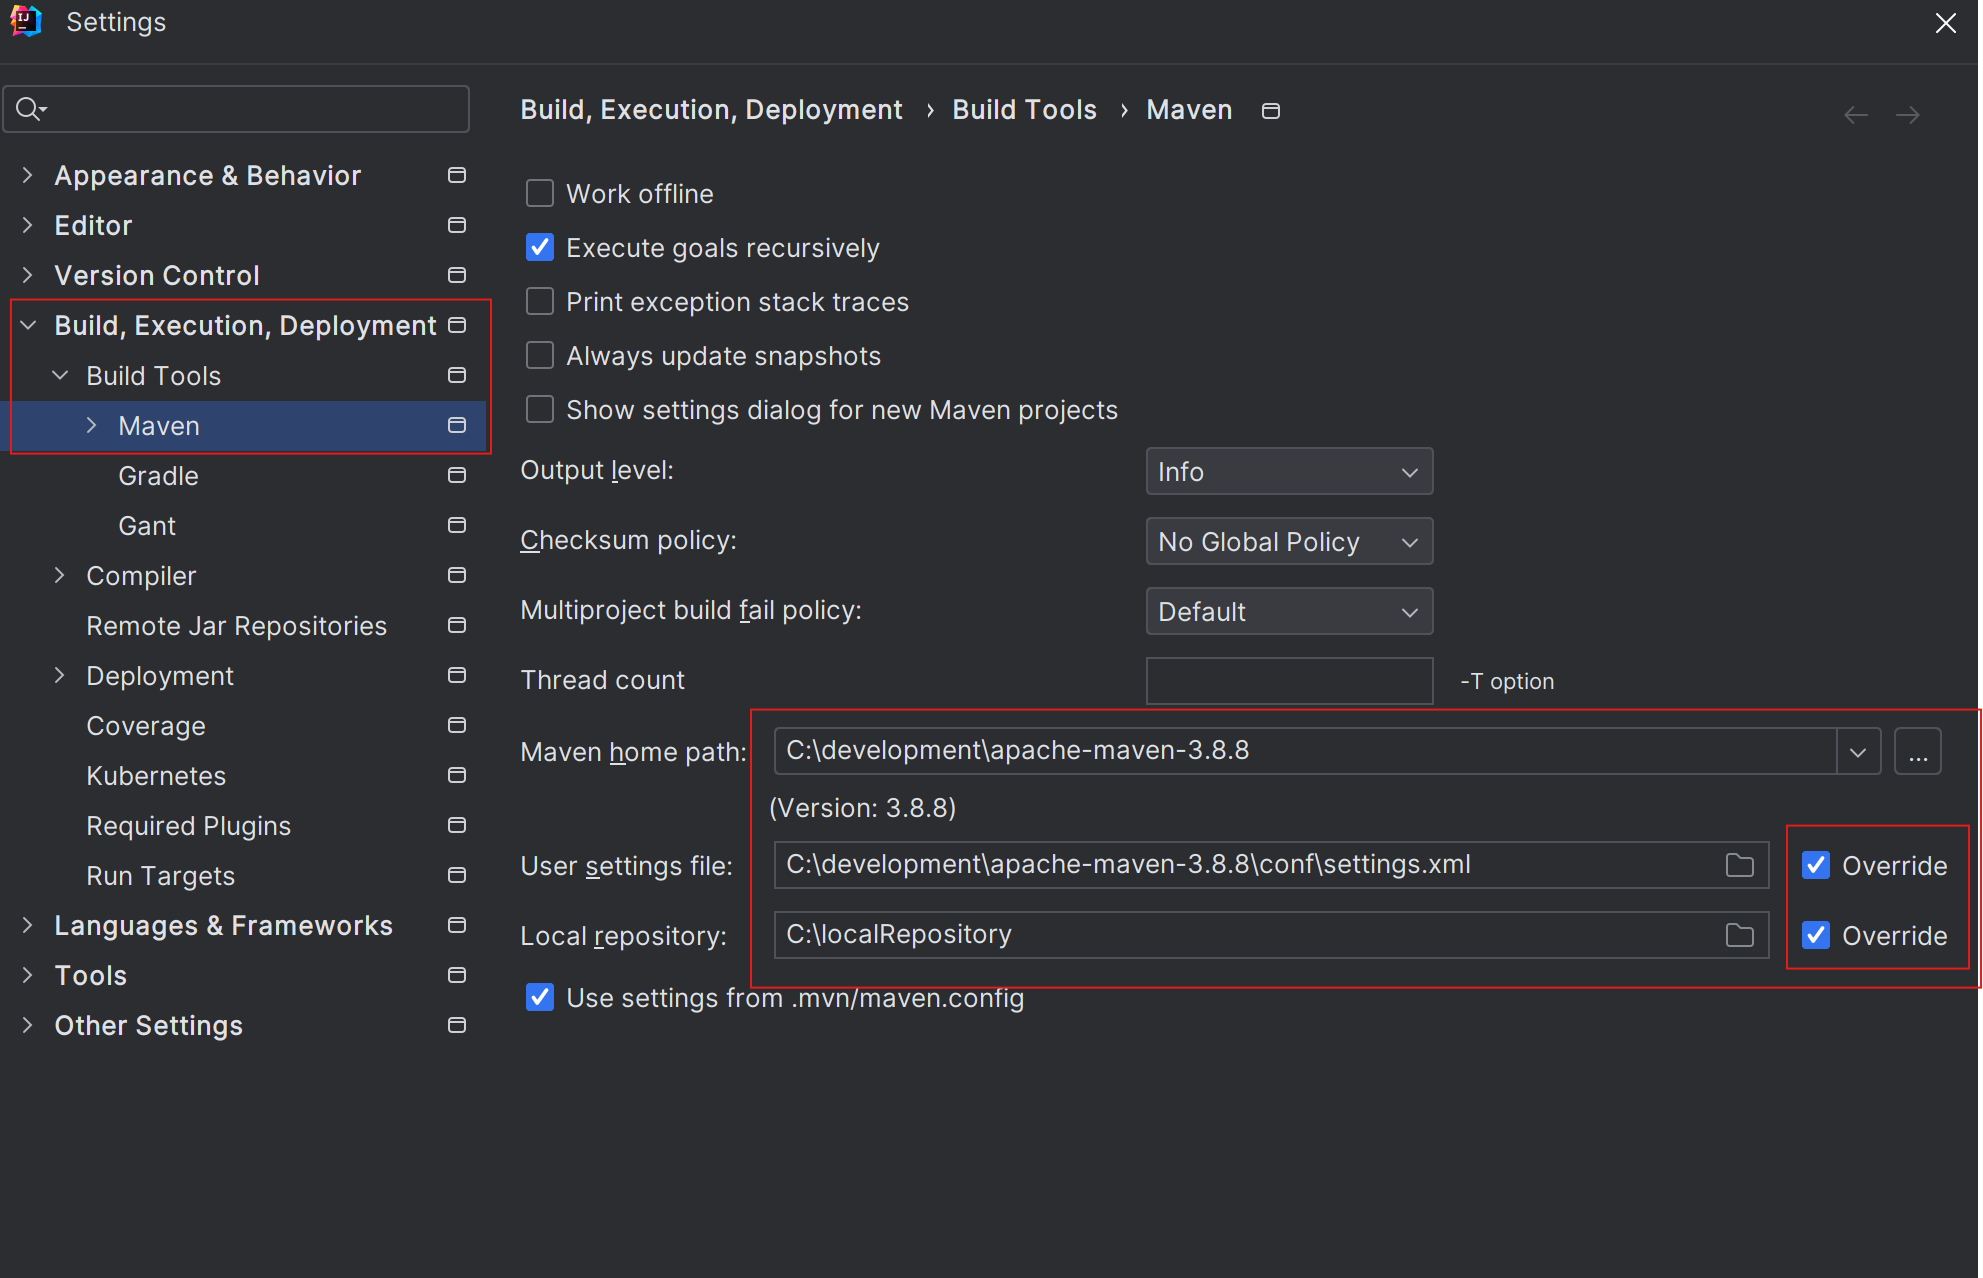This screenshot has width=1983, height=1278.
Task: Click project-level icon next to Maven breadcrumb
Action: (x=1270, y=111)
